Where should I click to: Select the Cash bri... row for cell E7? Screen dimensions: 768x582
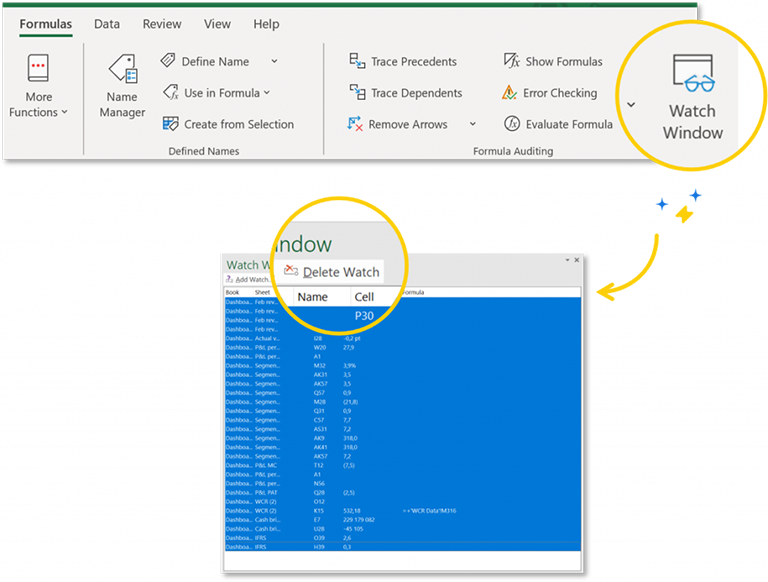[403, 520]
